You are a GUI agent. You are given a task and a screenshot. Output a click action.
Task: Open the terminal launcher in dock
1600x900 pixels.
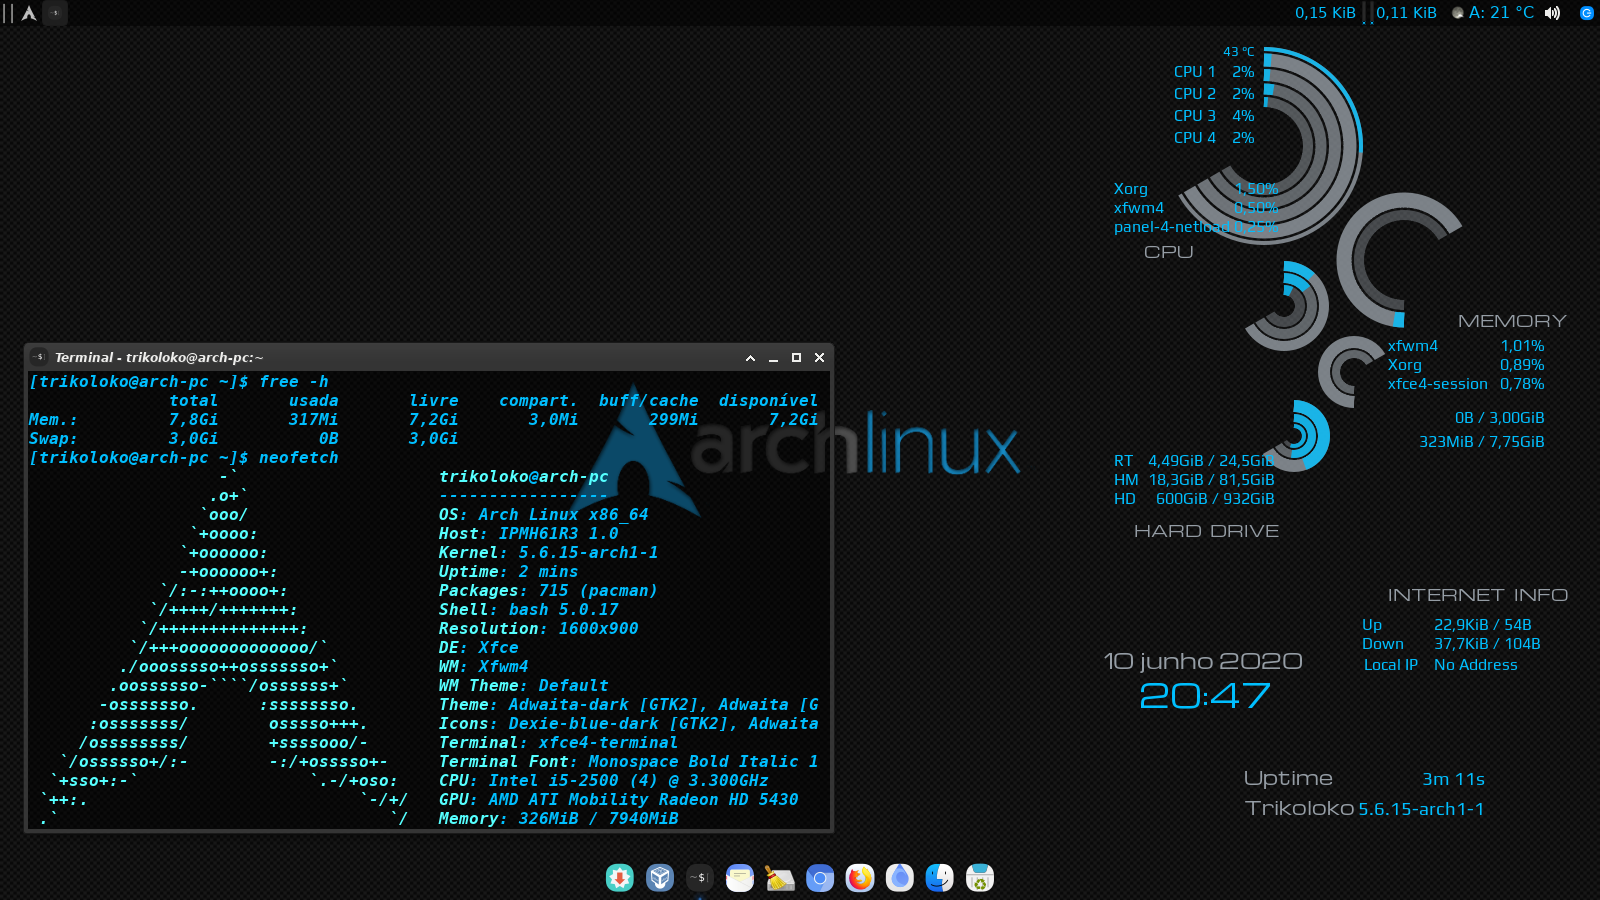point(700,878)
